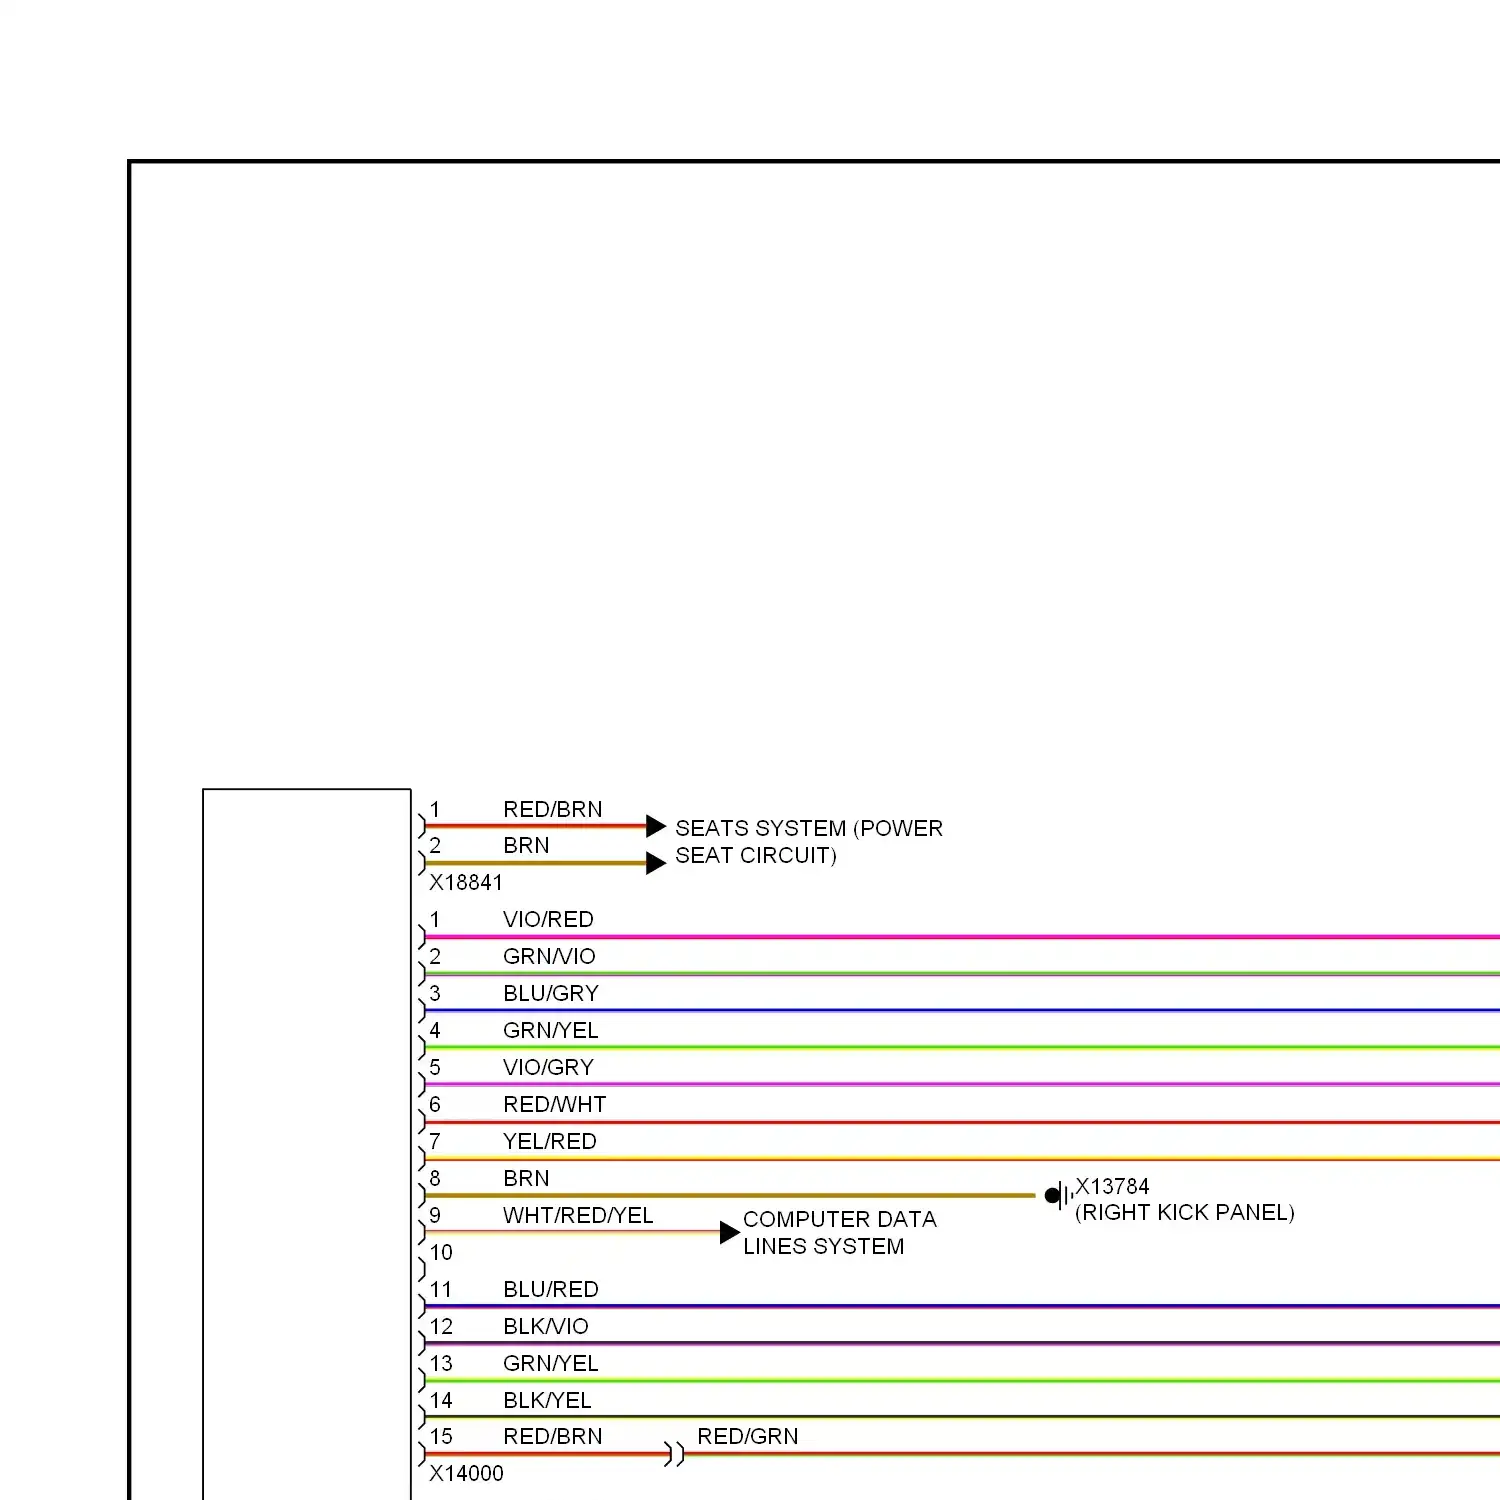Select the GRN/YEL label on pin 13
This screenshot has height=1500, width=1500.
[x=551, y=1363]
